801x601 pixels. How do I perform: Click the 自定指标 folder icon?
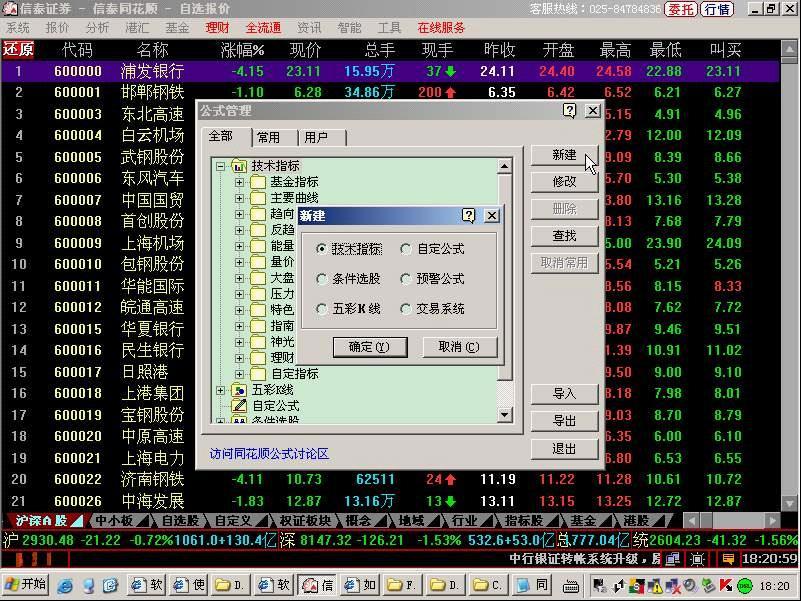click(x=258, y=374)
